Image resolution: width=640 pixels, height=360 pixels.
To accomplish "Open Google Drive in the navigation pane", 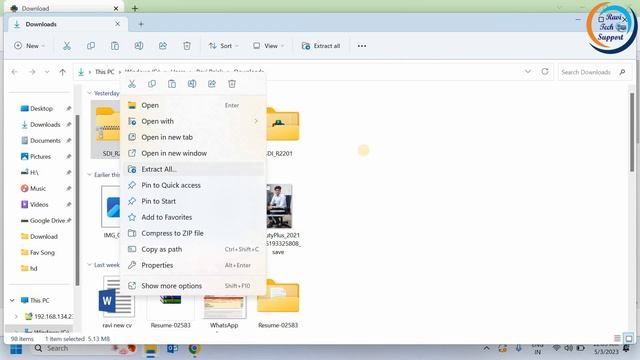I will [47, 220].
